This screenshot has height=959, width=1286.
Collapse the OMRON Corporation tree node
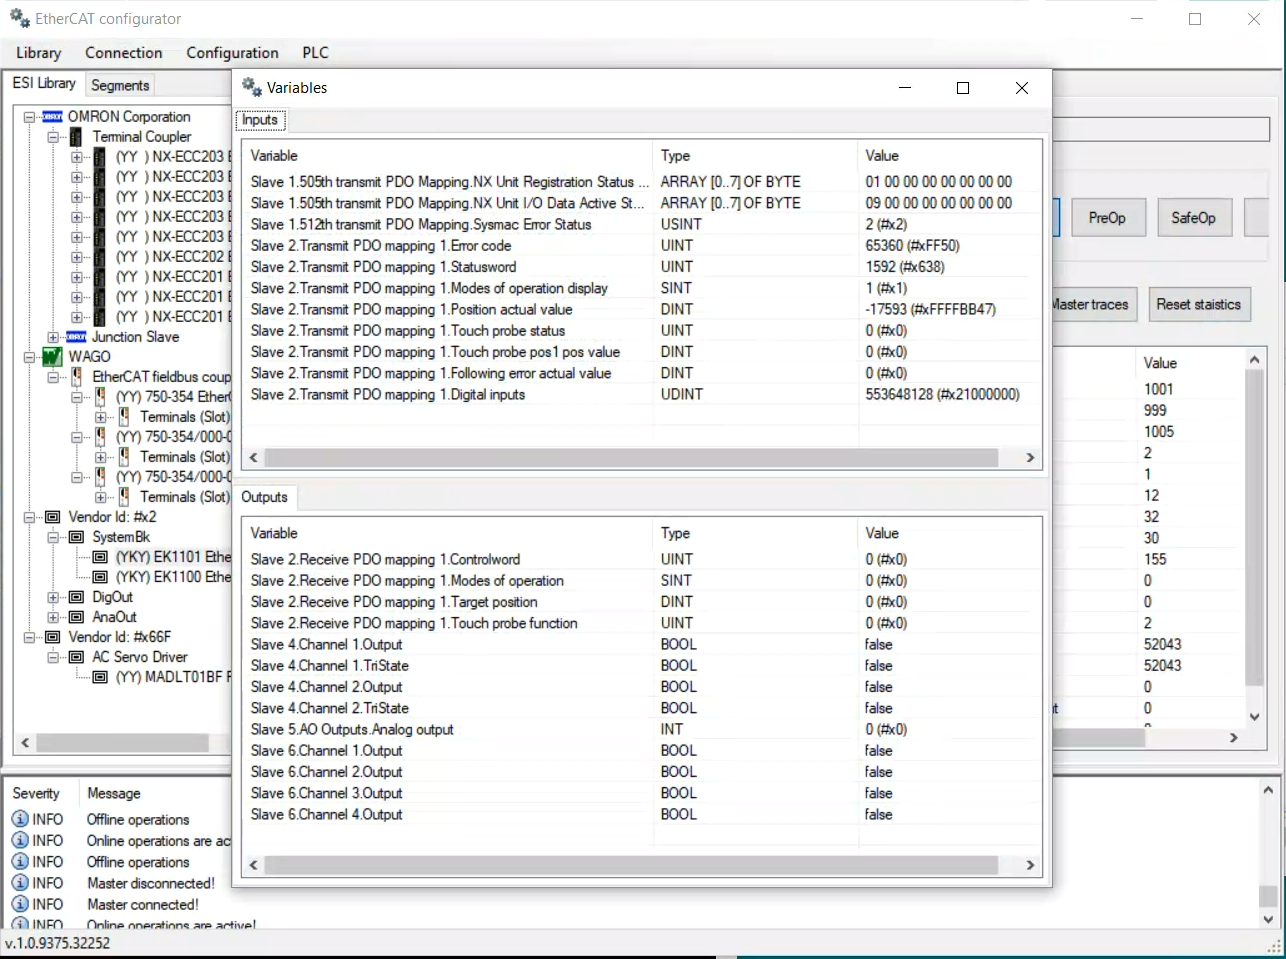coord(30,117)
